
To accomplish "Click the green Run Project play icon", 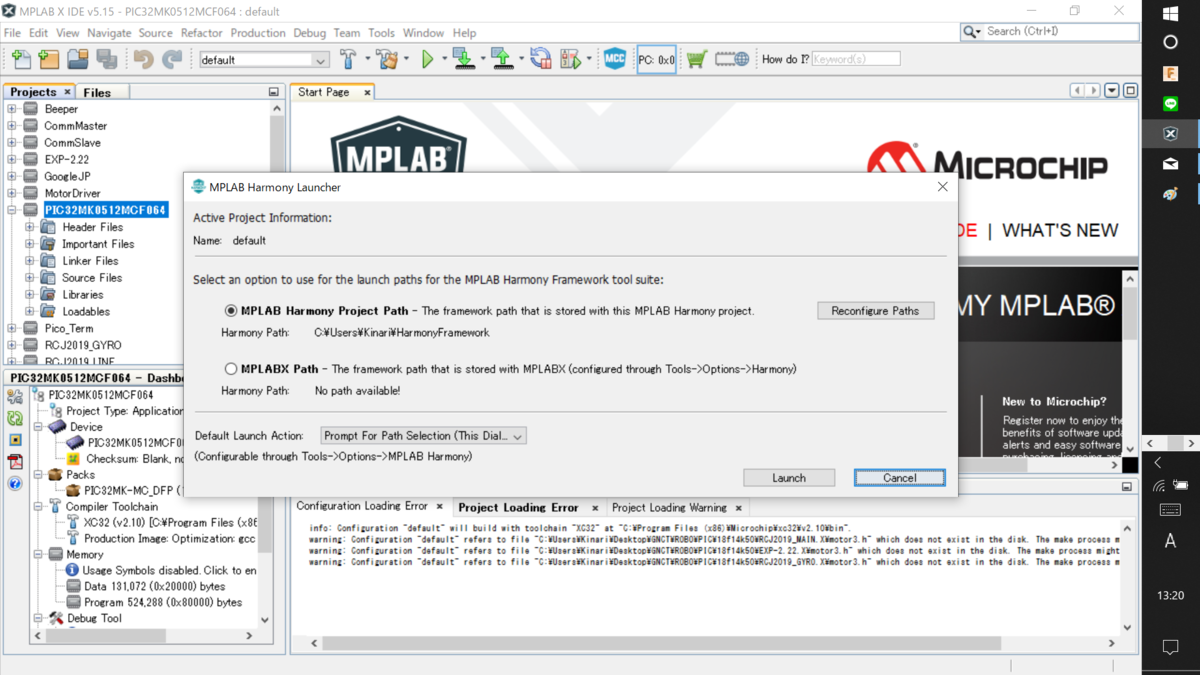I will pos(428,60).
